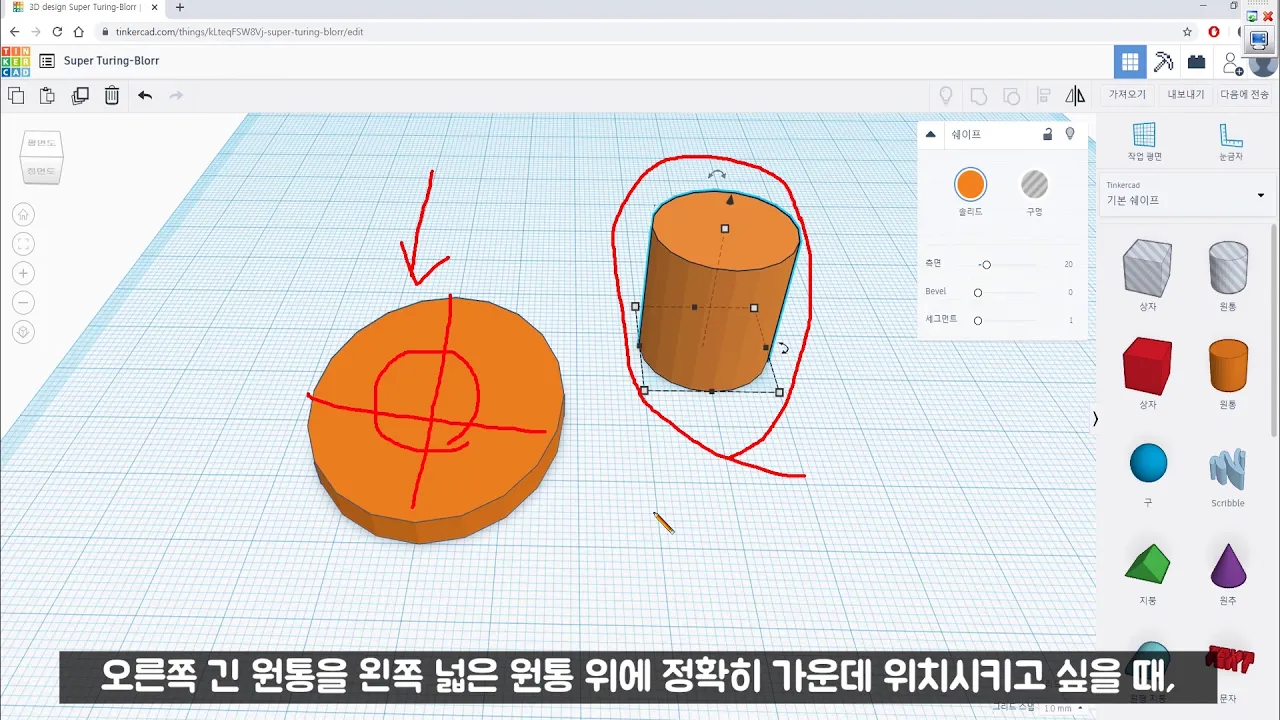Adjust the Segment slider handle
Viewport: 1280px width, 720px height.
[x=978, y=320]
